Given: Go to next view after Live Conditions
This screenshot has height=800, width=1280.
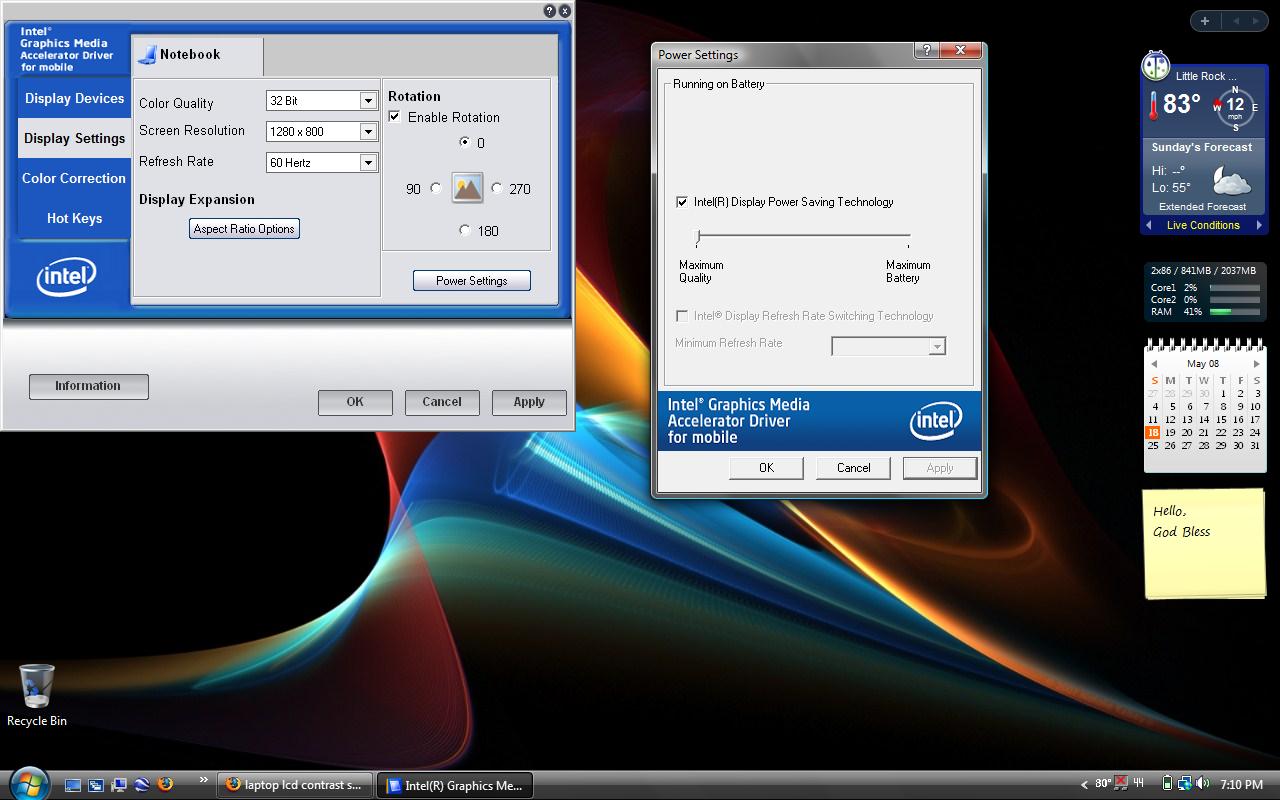Looking at the screenshot, I should (1260, 226).
